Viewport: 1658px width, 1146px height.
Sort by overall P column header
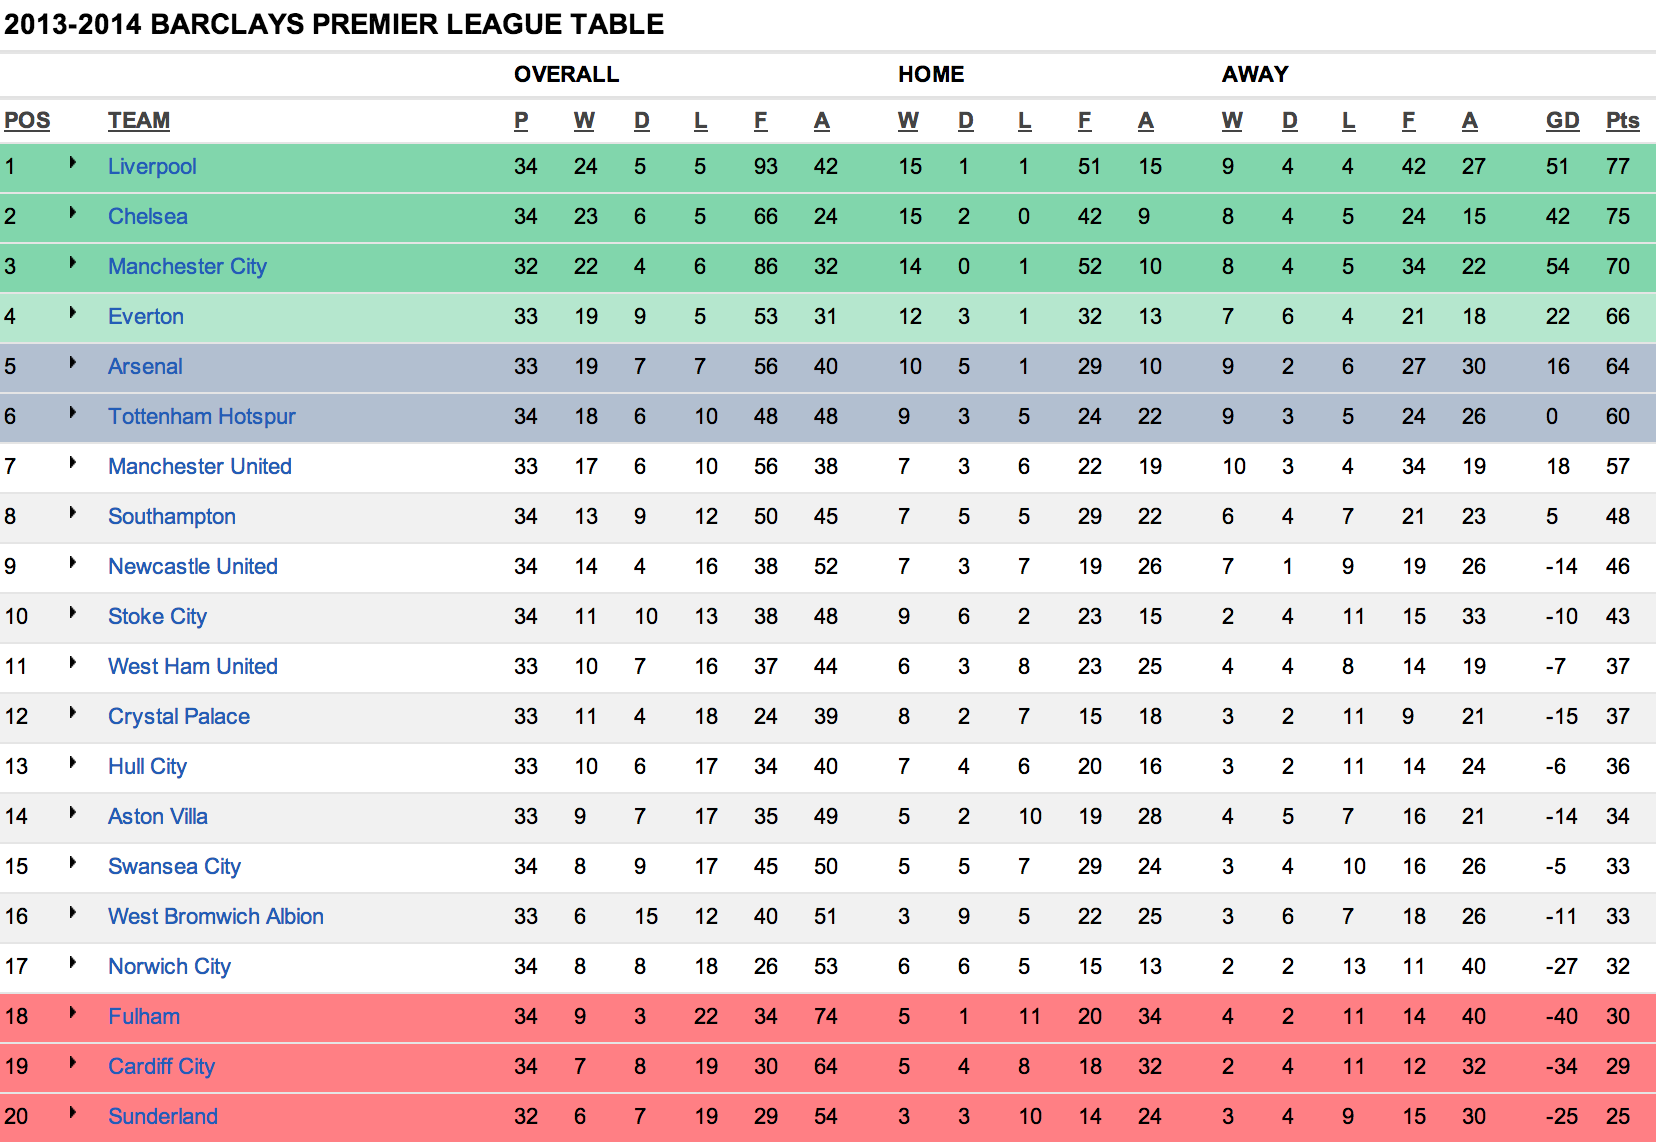coord(521,121)
